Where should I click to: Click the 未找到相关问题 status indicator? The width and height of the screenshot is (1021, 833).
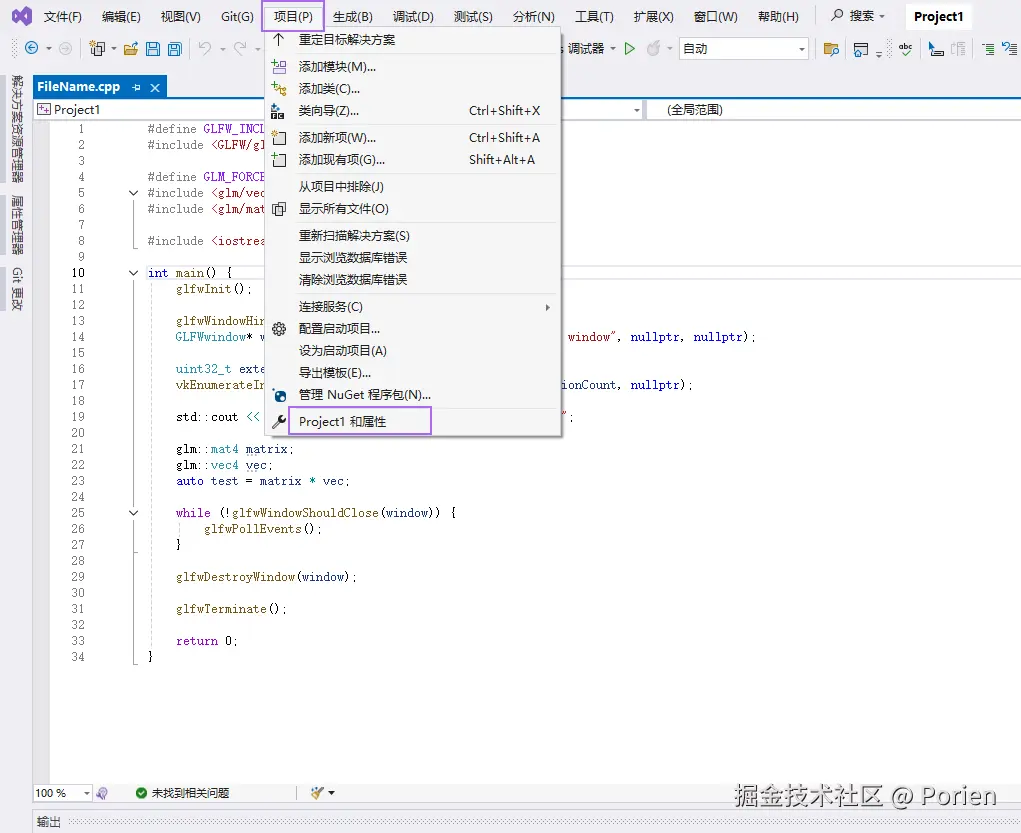(182, 793)
